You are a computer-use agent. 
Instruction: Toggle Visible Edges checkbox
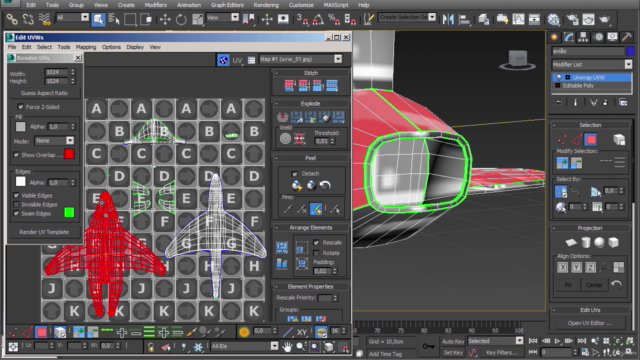click(x=16, y=195)
